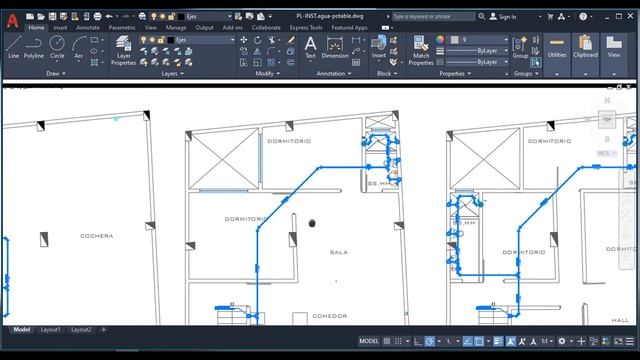Switch to the Layout1 tab

(x=50, y=330)
